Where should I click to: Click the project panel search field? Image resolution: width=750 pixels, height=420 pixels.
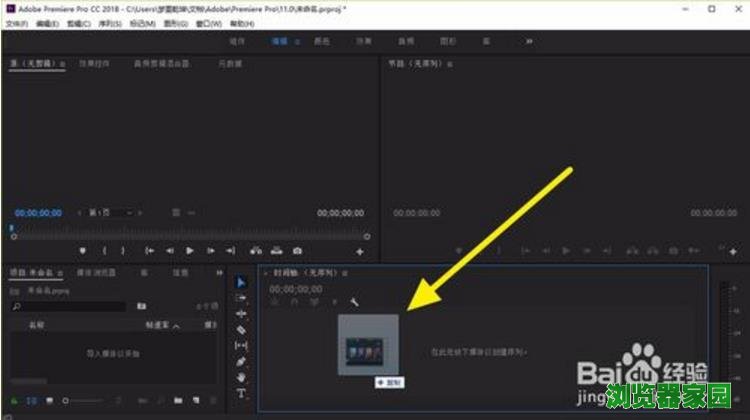(70, 307)
